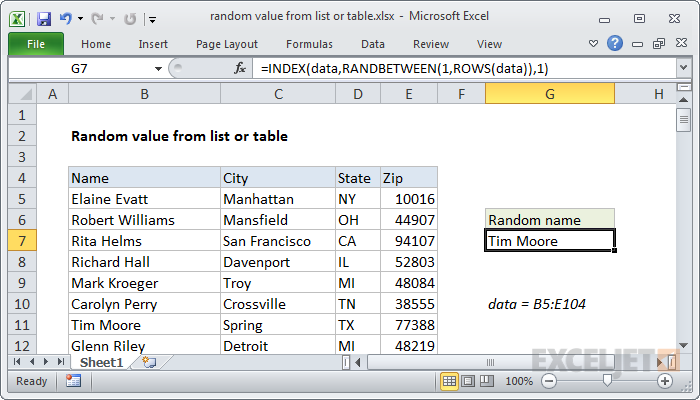Viewport: 700px width, 400px height.
Task: Click the Name Box showing G7
Action: point(79,69)
